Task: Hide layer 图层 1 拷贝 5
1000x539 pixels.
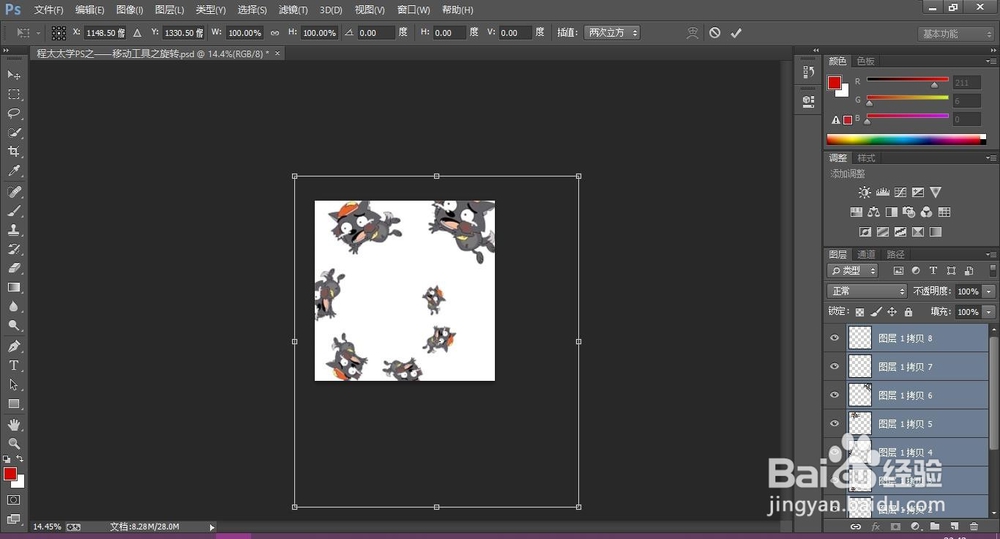Action: [834, 424]
